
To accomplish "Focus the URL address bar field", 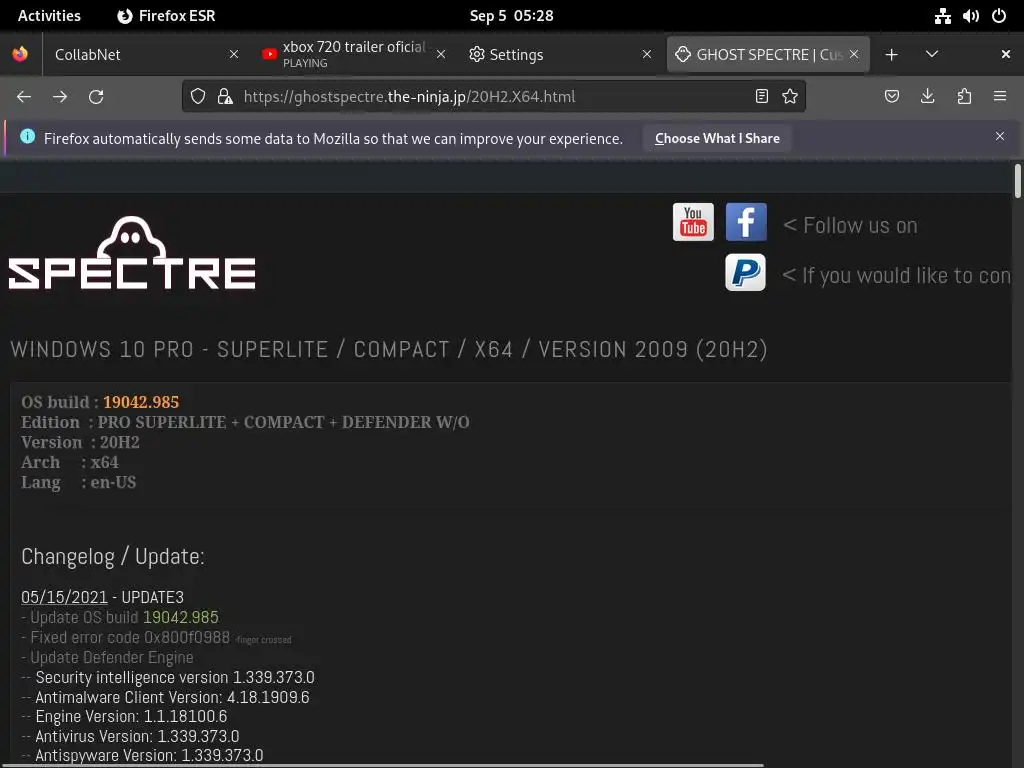I will 493,97.
